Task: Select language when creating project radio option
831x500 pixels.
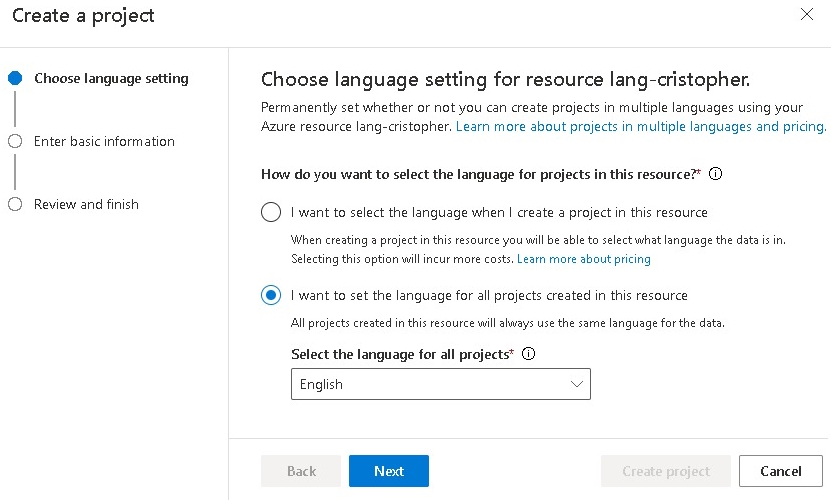Action: tap(271, 212)
